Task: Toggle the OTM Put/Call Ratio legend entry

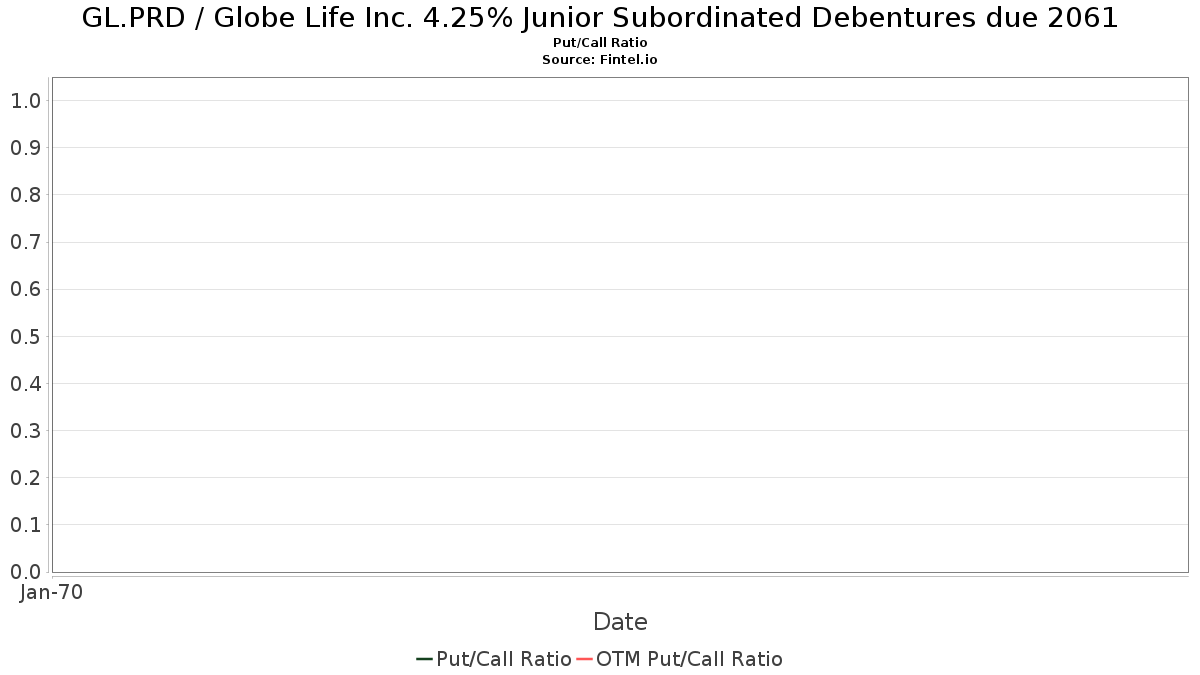Action: (x=680, y=659)
